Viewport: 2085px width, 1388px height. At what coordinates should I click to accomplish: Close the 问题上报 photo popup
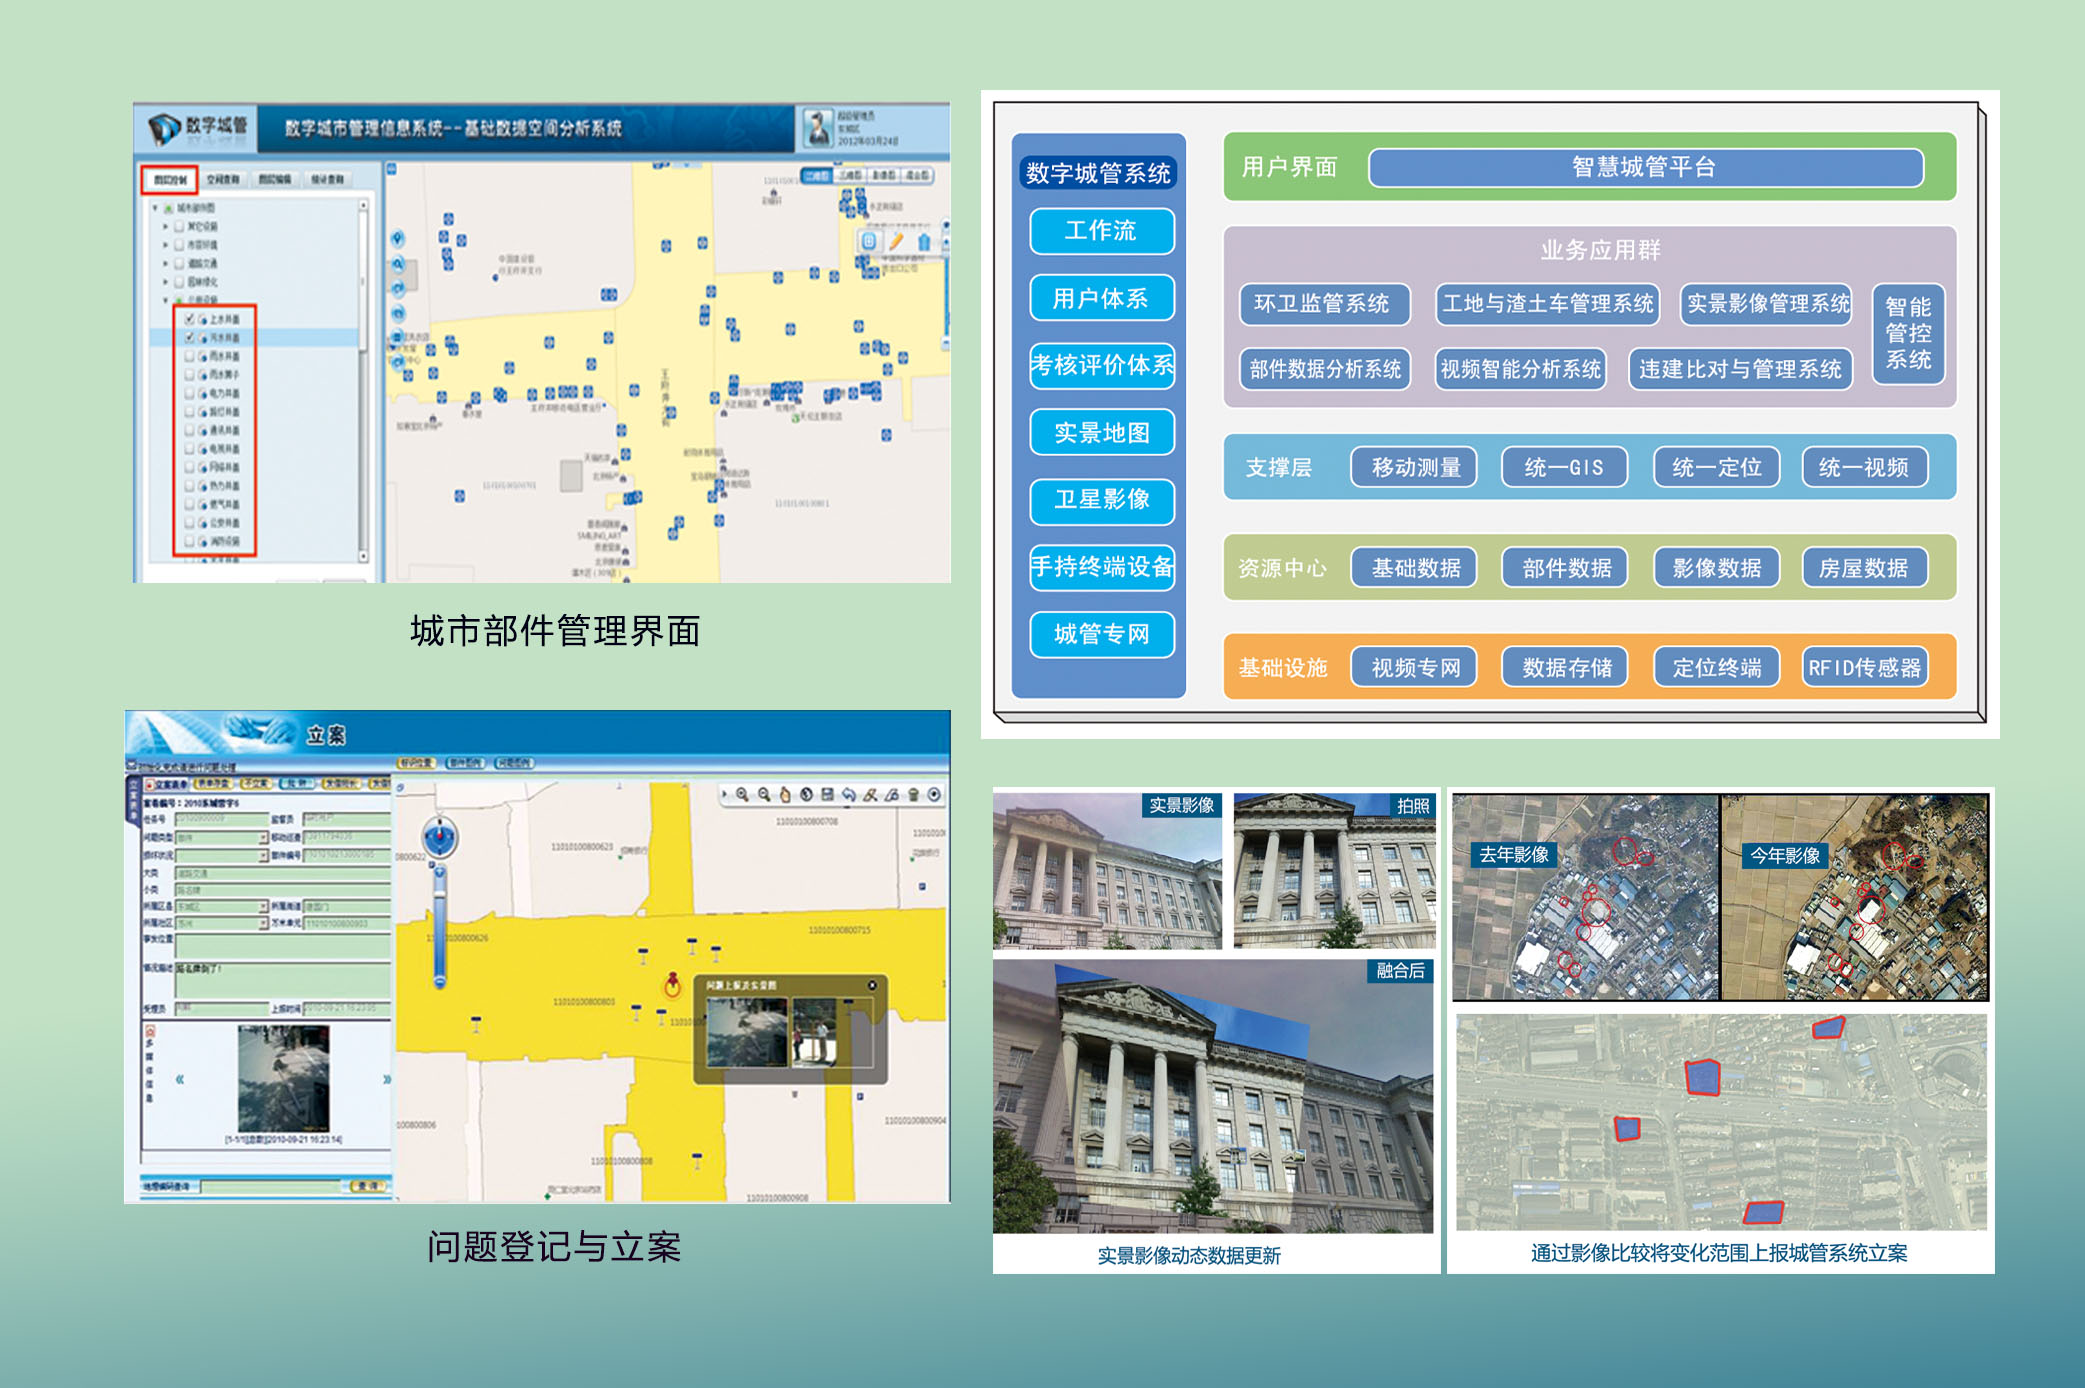(872, 985)
